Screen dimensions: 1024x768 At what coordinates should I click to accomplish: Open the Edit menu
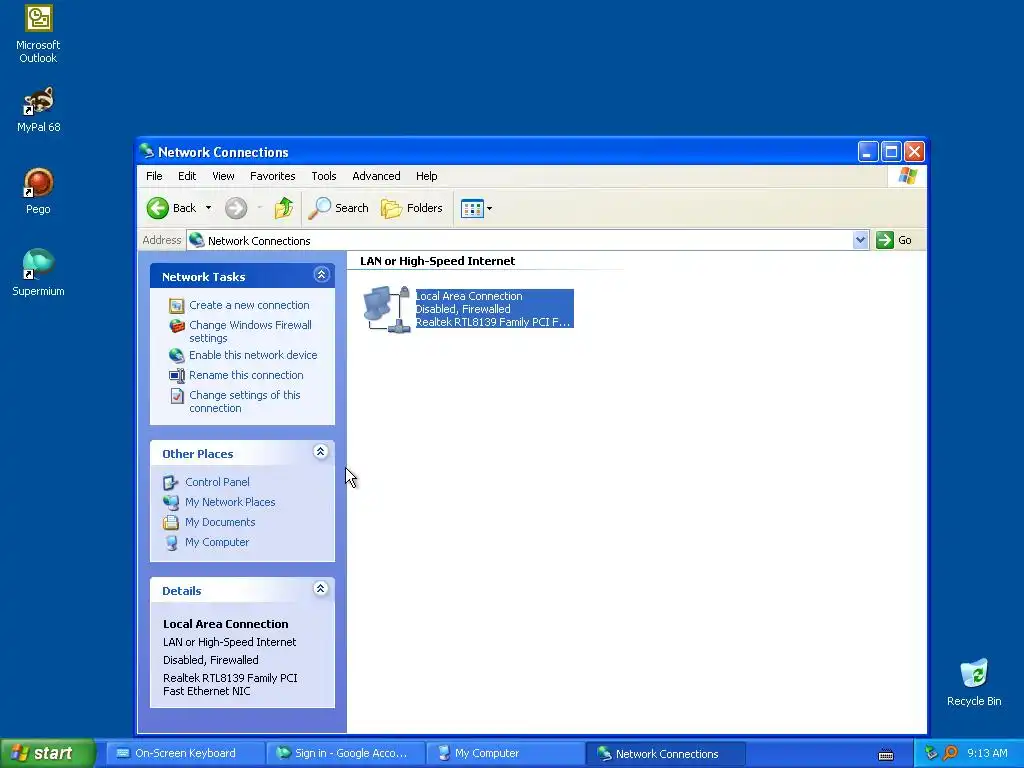coord(187,176)
